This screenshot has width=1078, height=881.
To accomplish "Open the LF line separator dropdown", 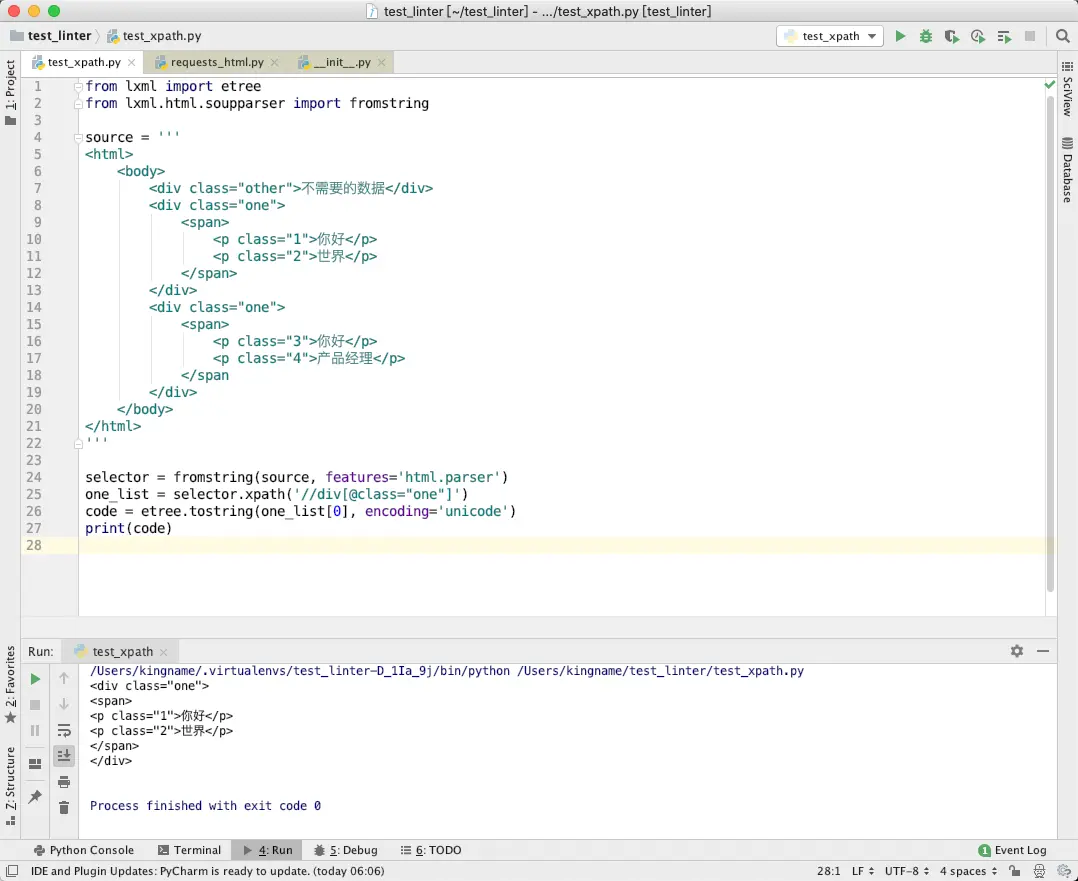I will tap(863, 871).
